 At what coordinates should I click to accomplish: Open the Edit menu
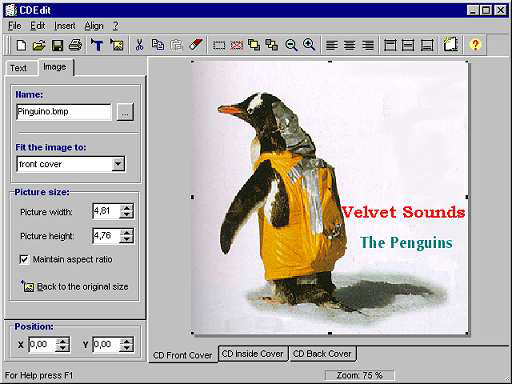click(x=38, y=26)
